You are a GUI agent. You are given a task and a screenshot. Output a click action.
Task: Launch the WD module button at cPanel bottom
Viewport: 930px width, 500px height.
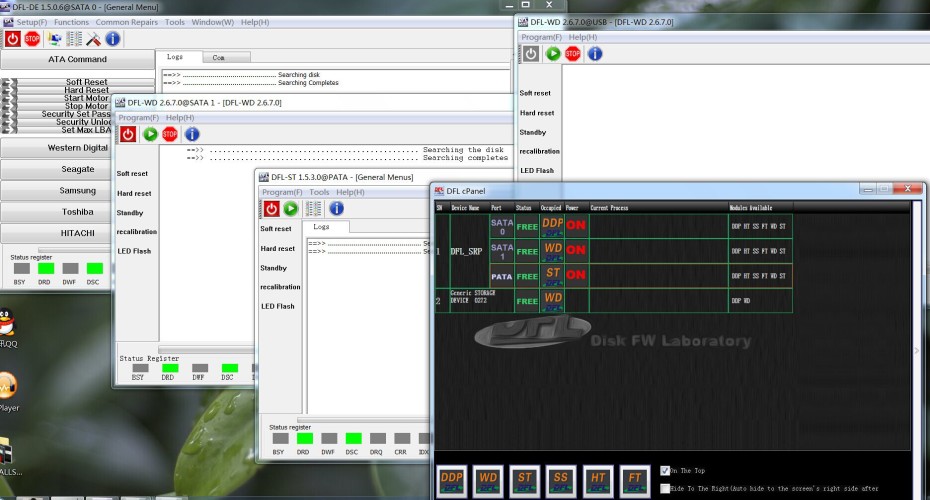[488, 480]
